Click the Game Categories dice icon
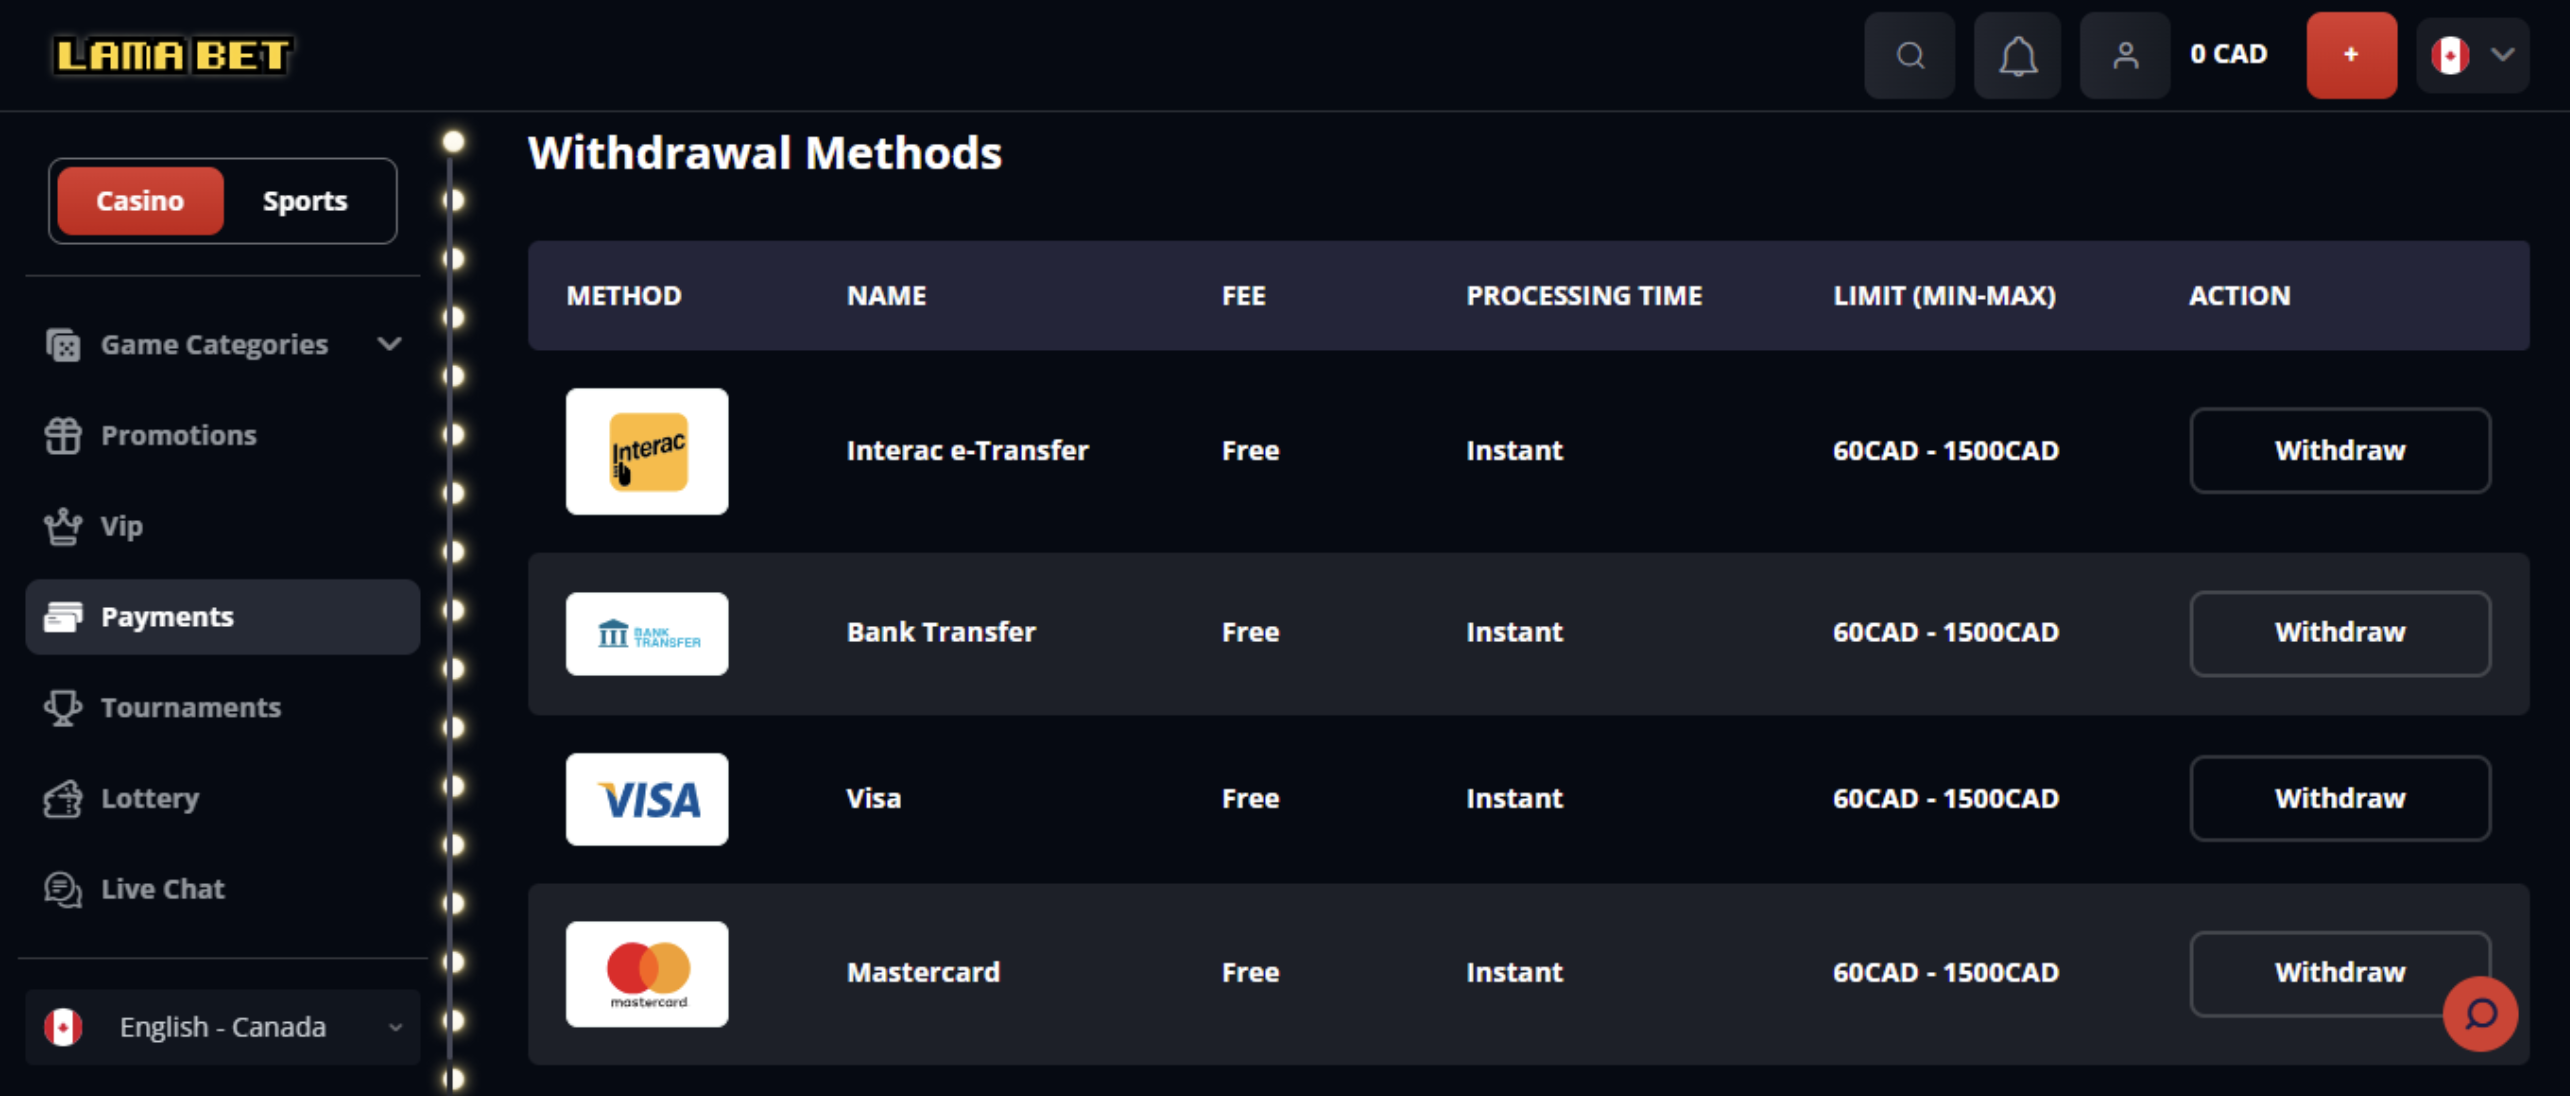Image resolution: width=2570 pixels, height=1096 pixels. click(x=62, y=345)
